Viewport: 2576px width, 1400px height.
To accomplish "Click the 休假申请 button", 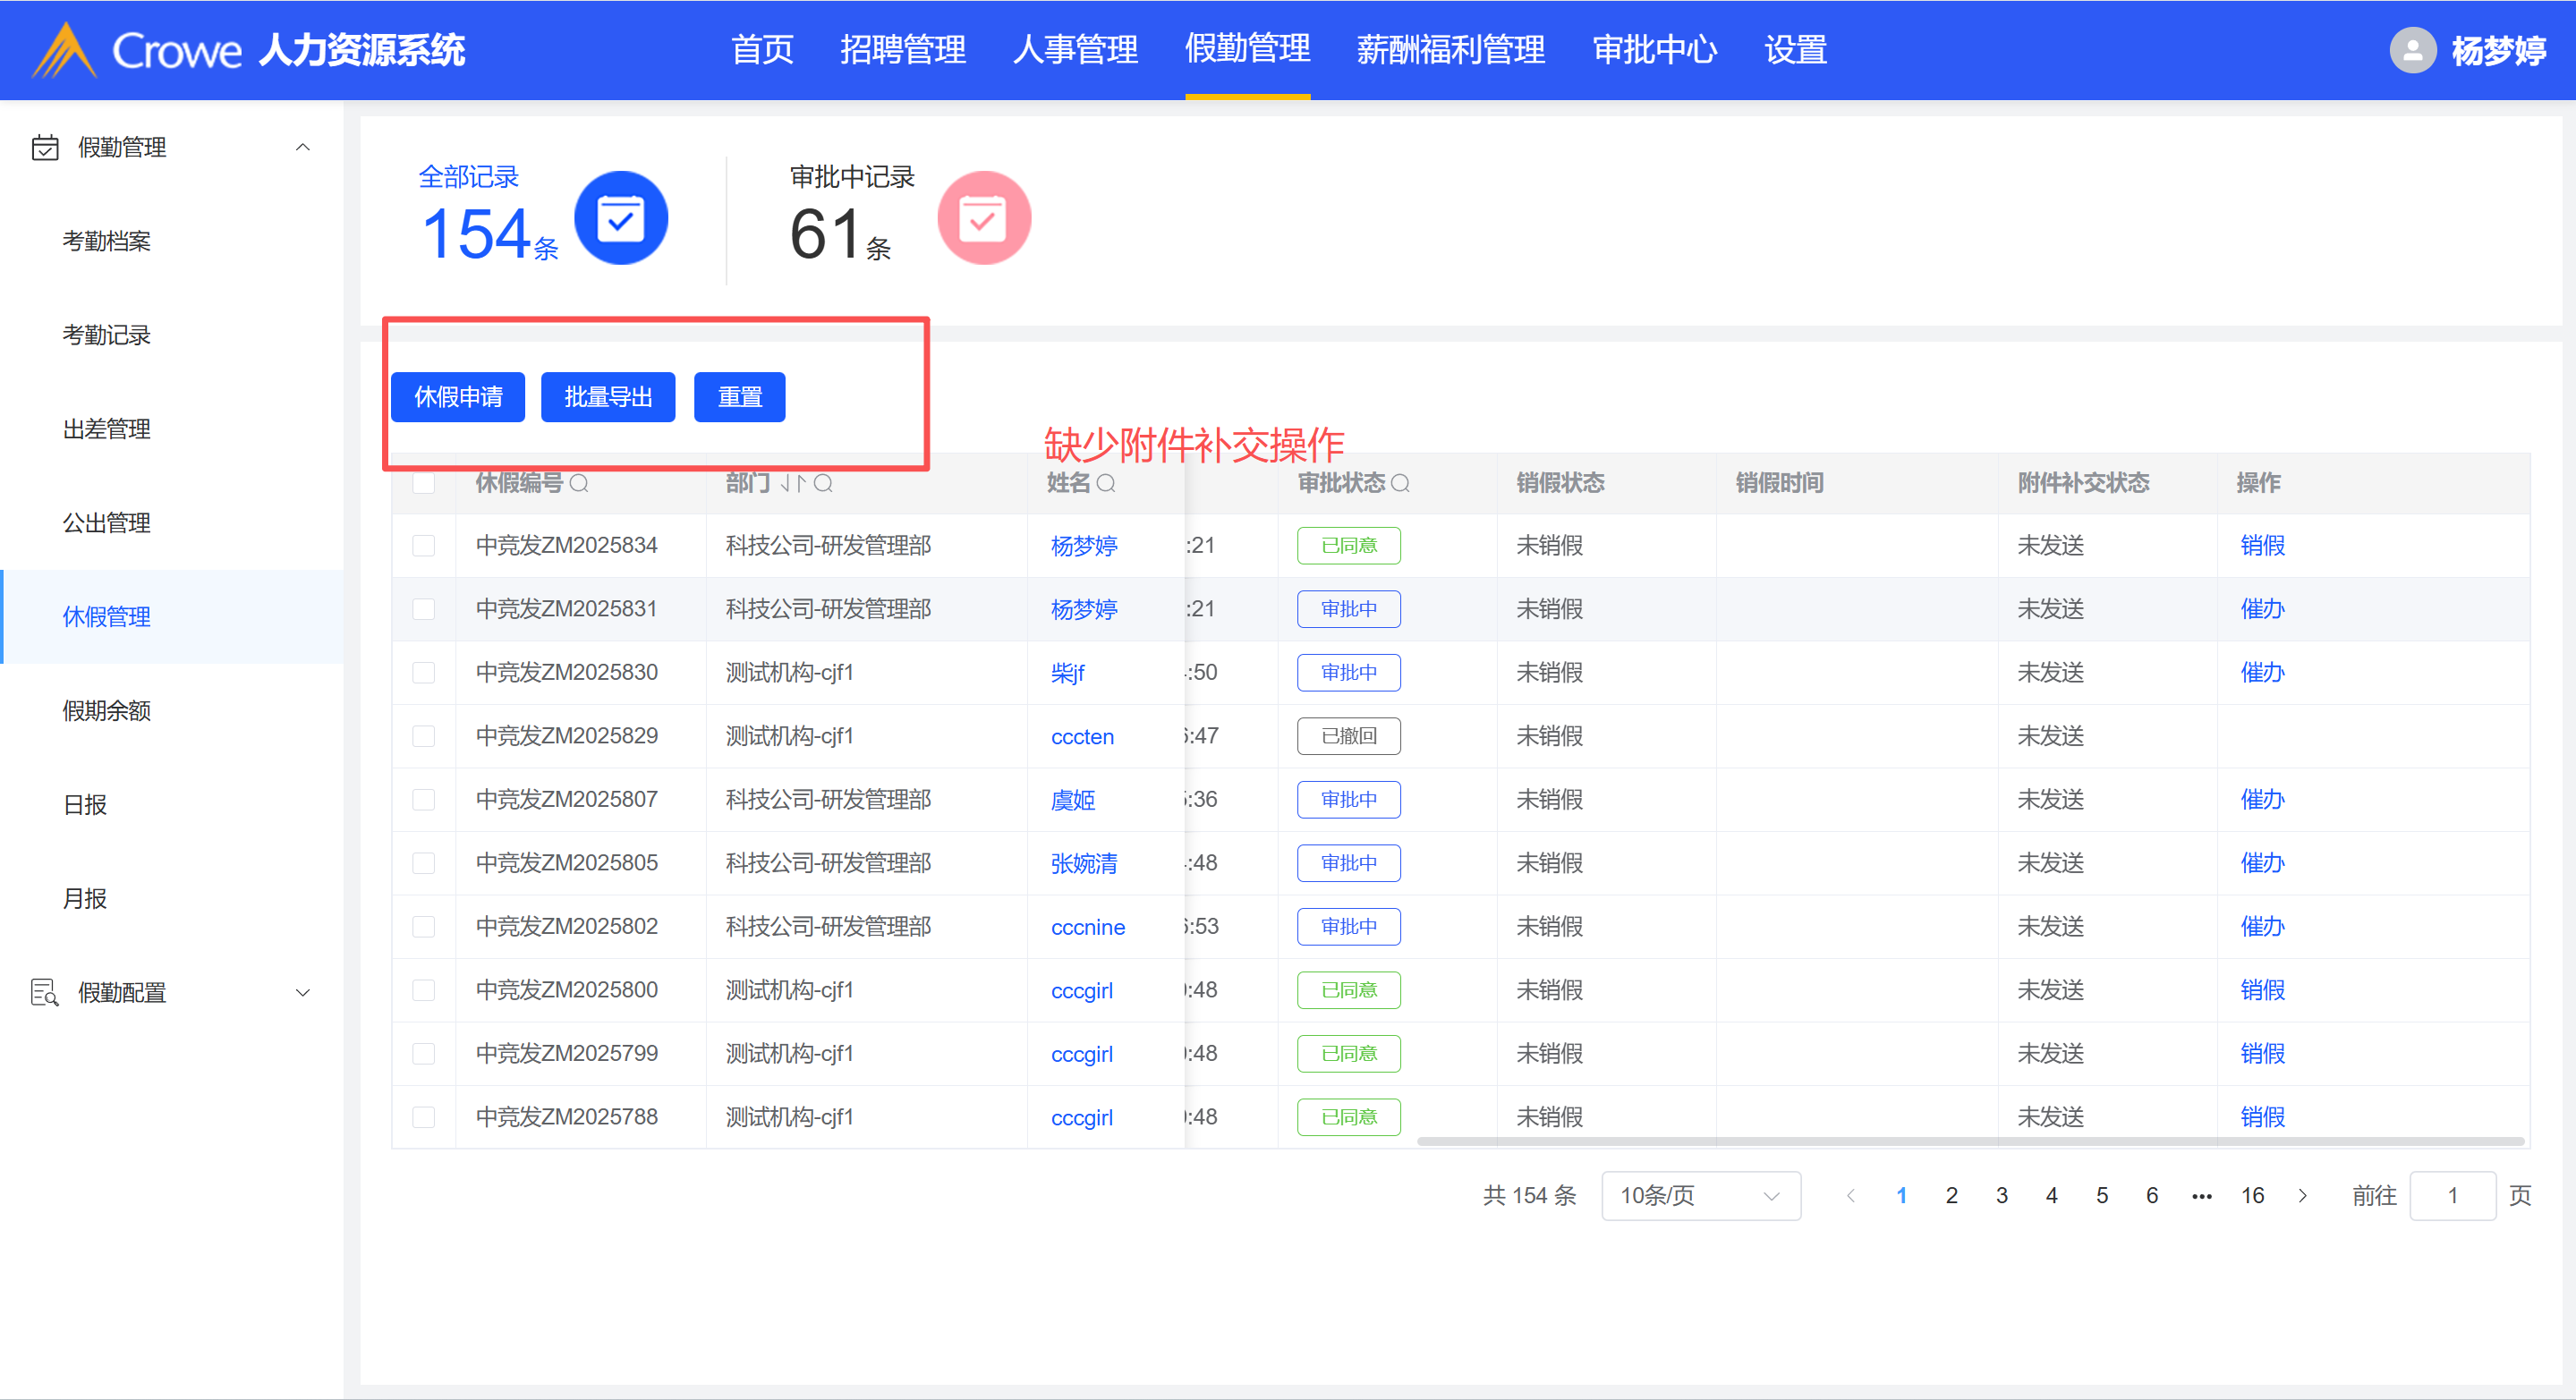I will pyautogui.click(x=458, y=398).
